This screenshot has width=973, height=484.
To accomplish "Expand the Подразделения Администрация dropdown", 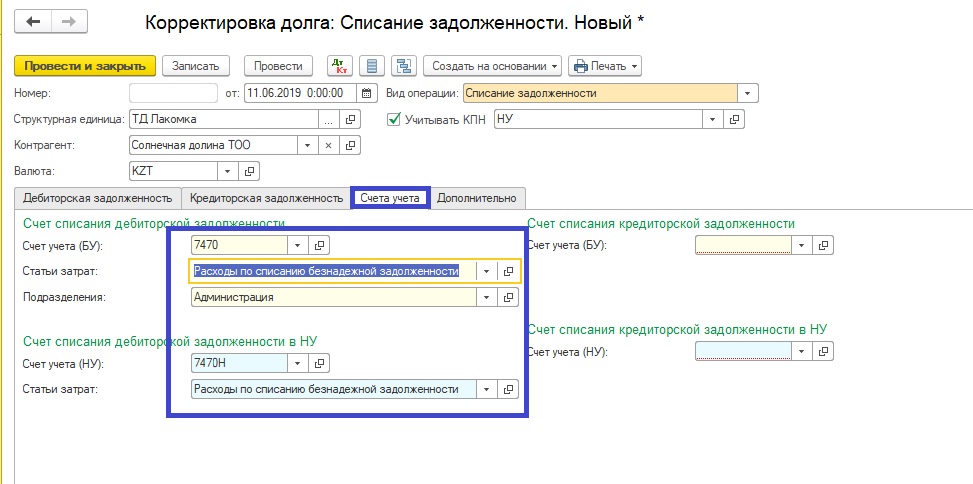I will pos(487,297).
